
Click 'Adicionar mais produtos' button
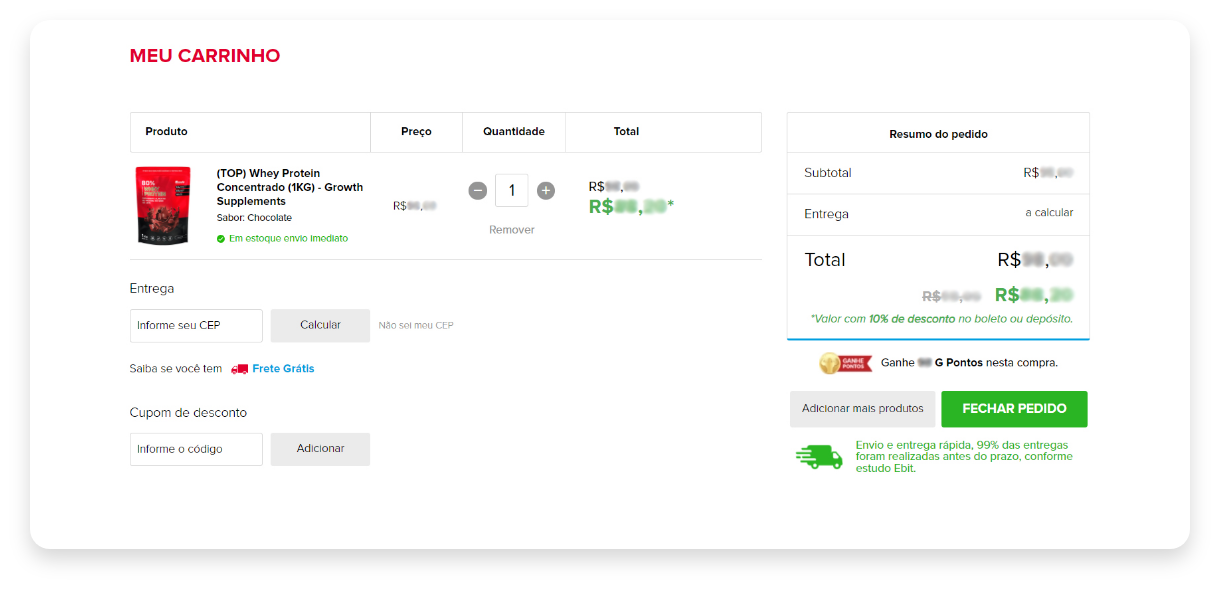(x=862, y=409)
